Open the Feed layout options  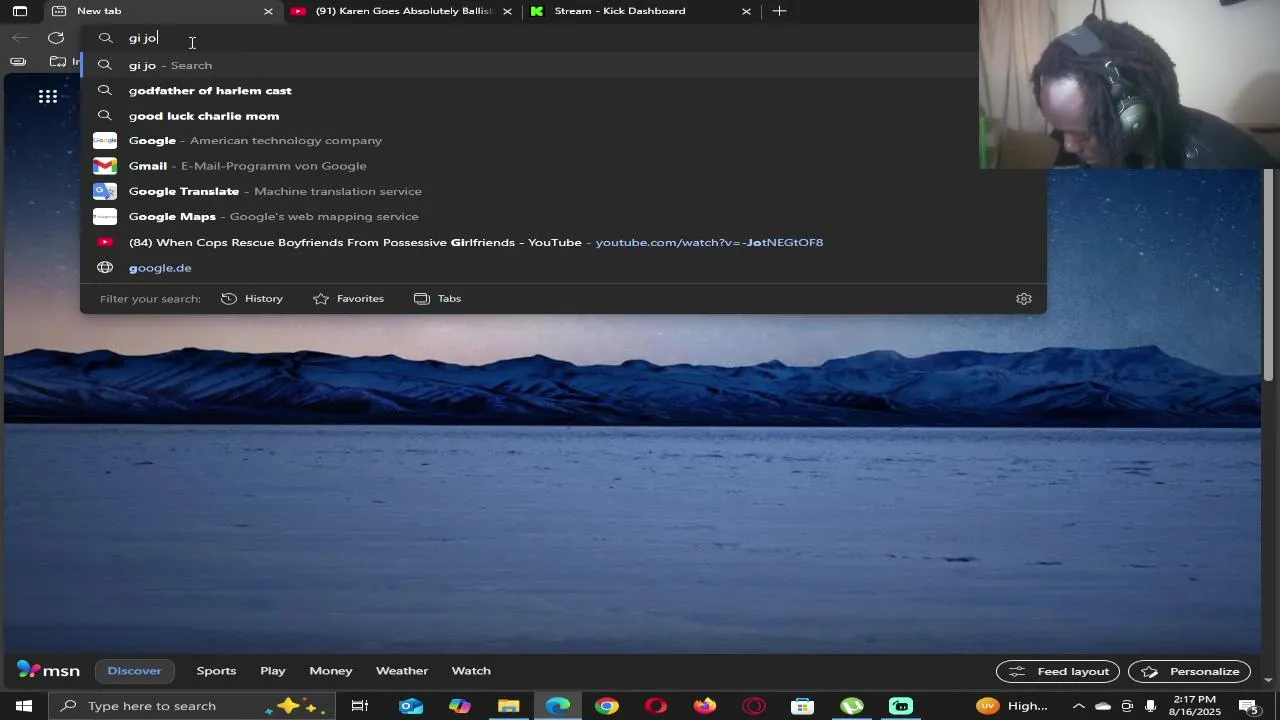coord(1058,672)
